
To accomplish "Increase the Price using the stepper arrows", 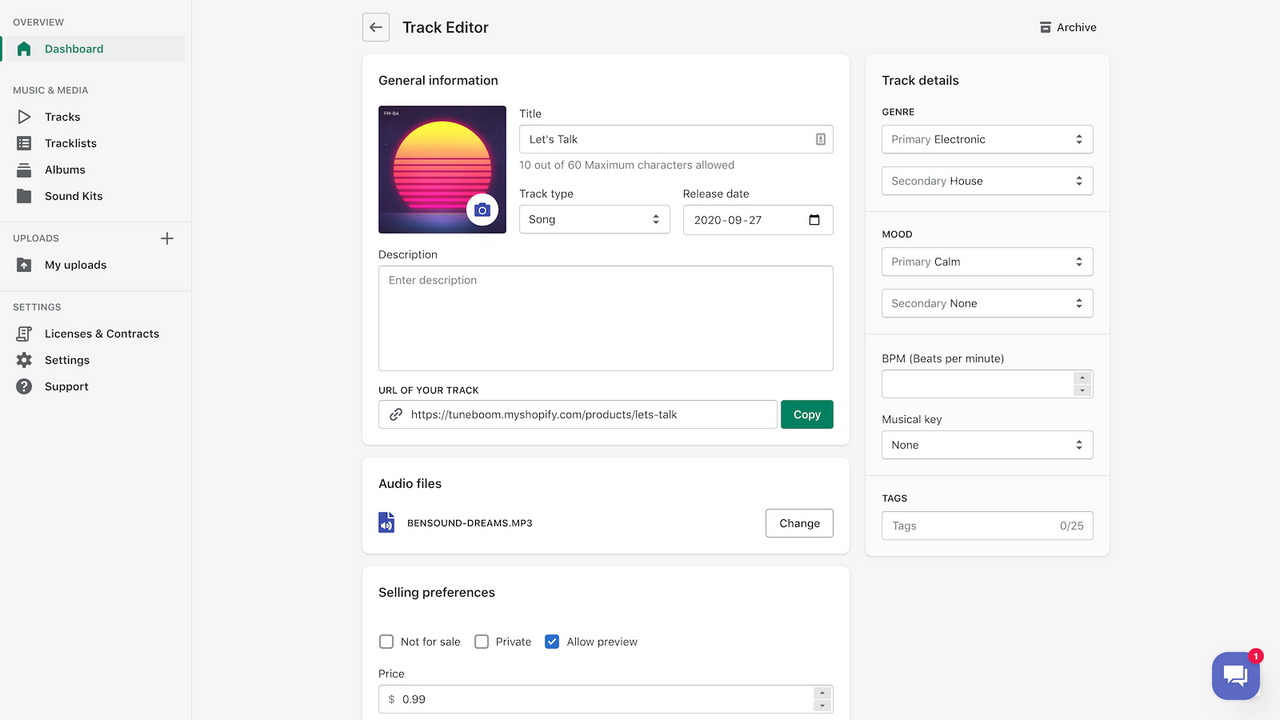I will click(x=822, y=694).
